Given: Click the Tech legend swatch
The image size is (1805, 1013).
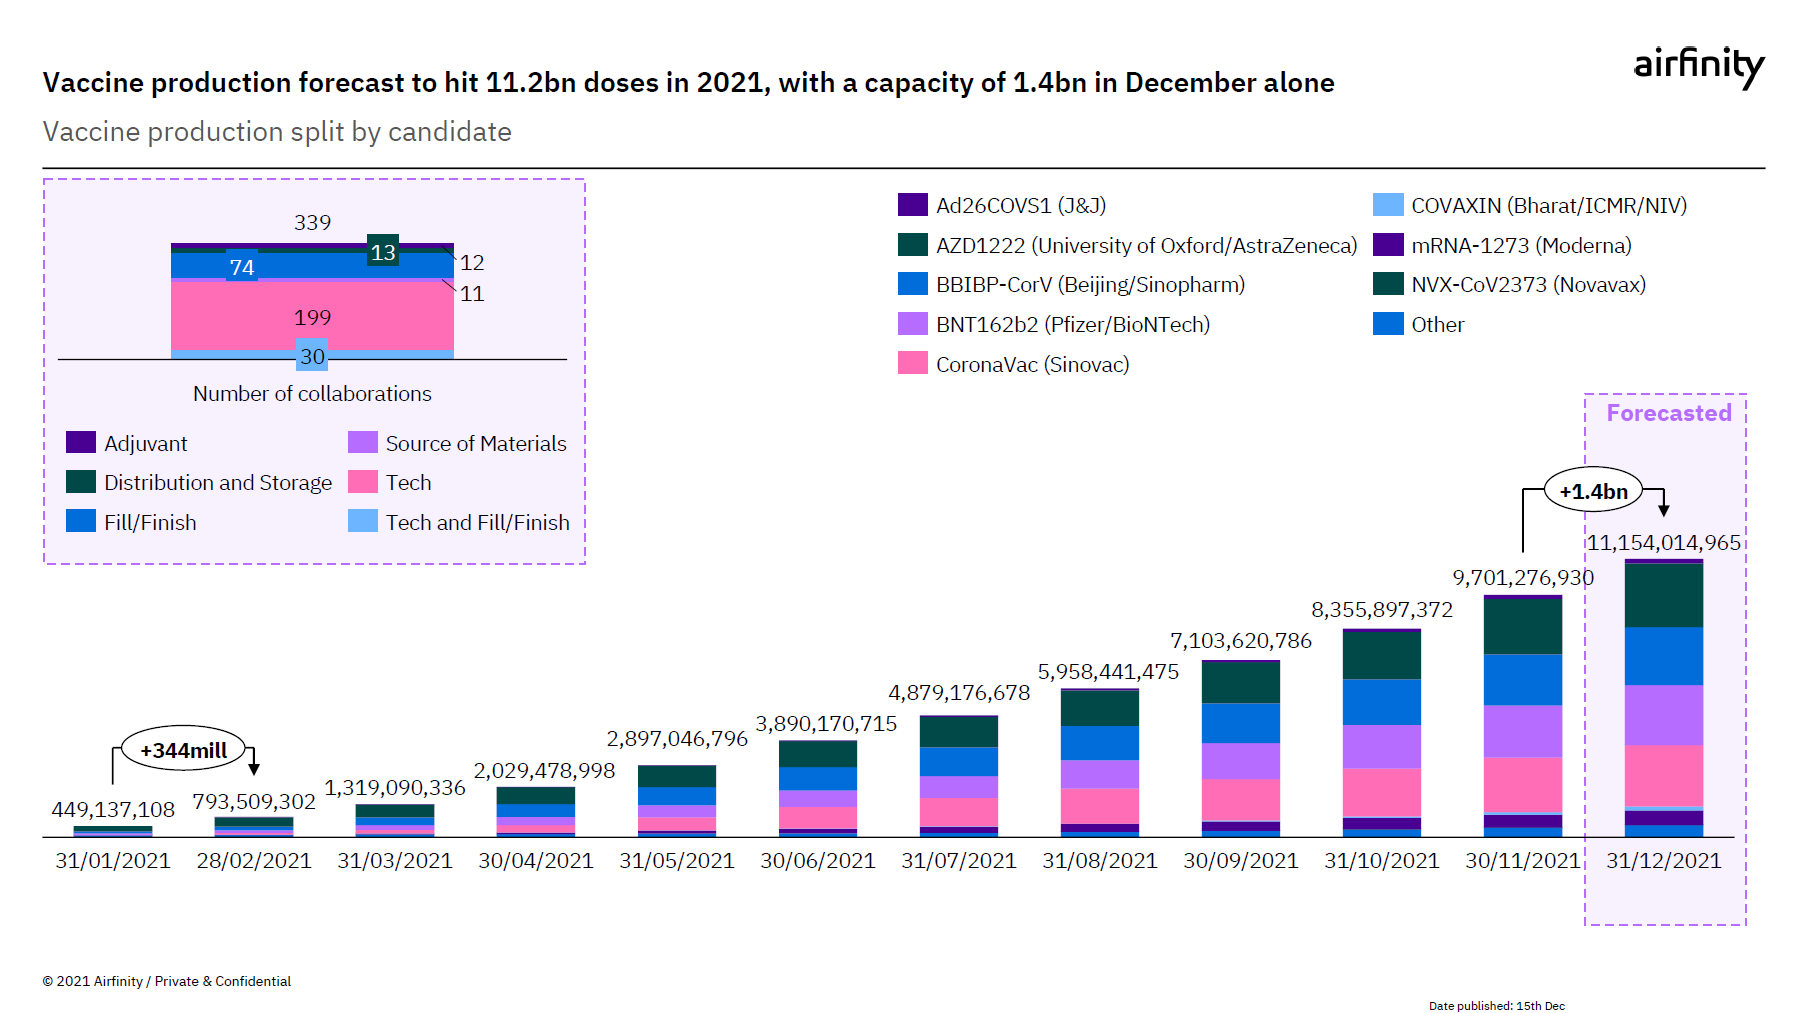Looking at the screenshot, I should (x=363, y=482).
